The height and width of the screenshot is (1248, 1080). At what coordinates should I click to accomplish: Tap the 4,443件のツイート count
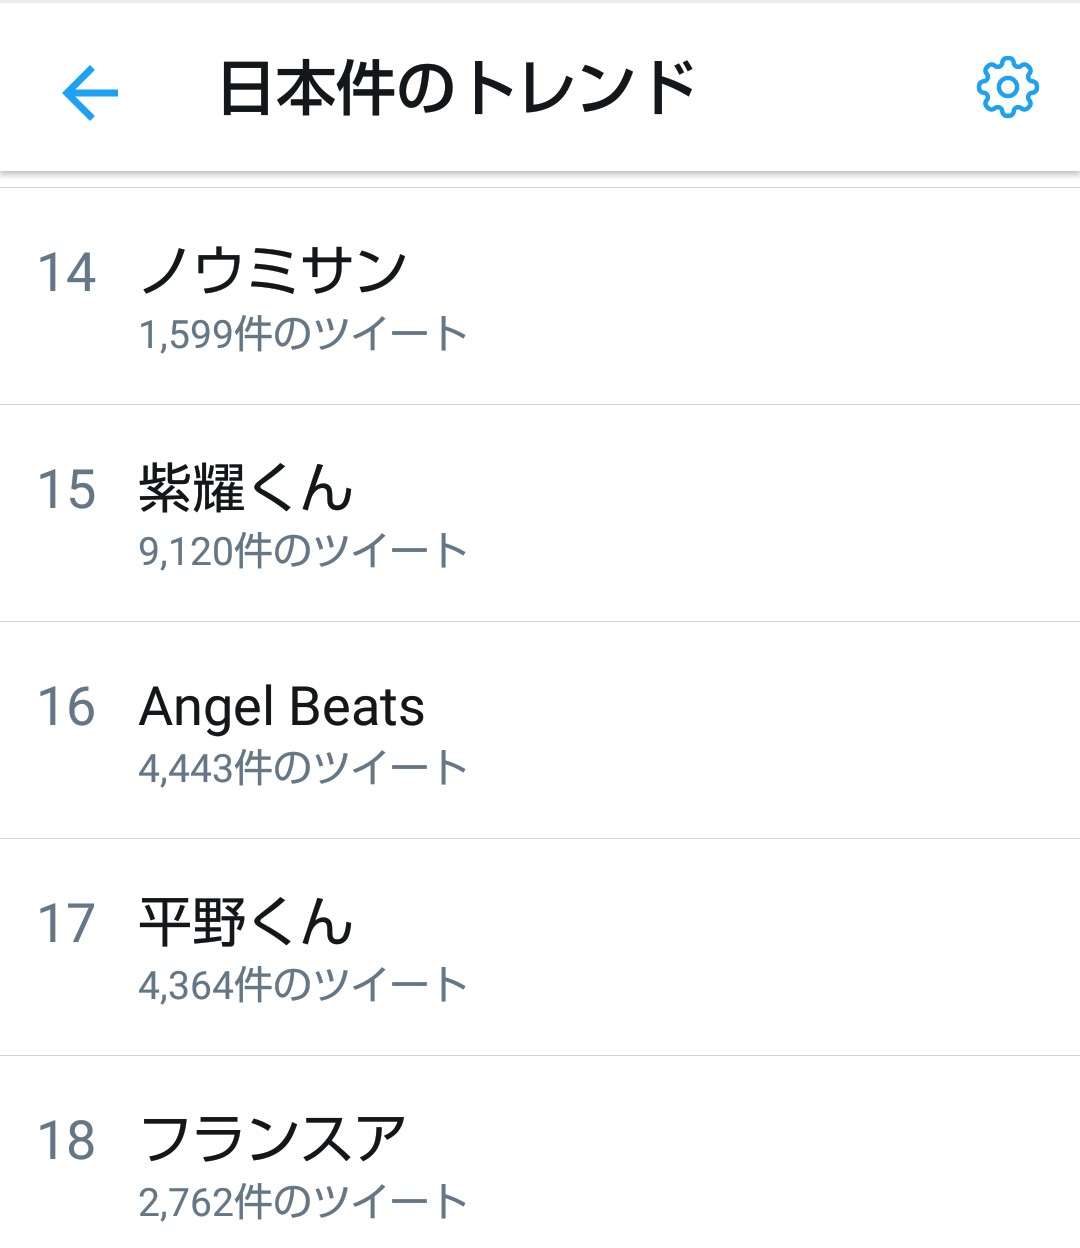303,768
